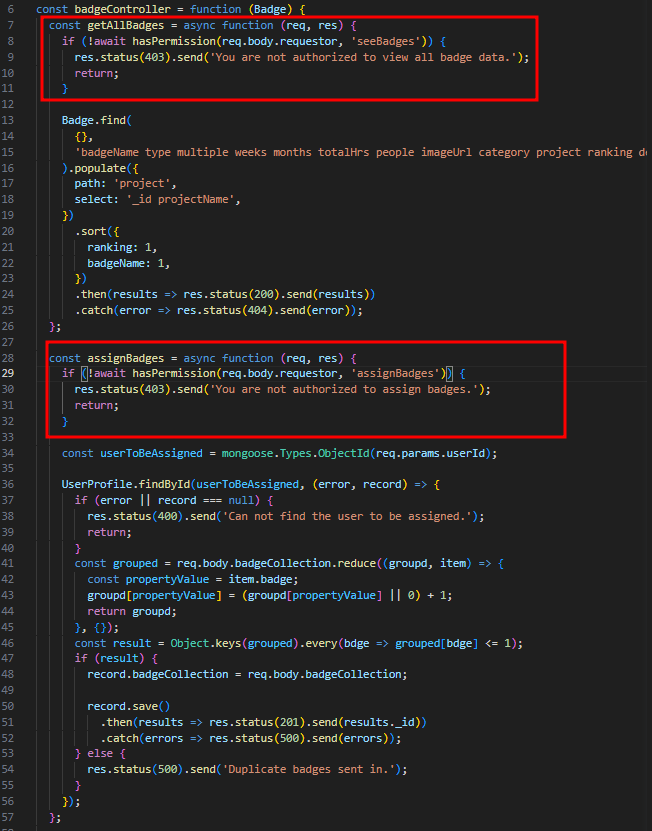
Task: Click Object.keys on line 46
Action: [206, 643]
